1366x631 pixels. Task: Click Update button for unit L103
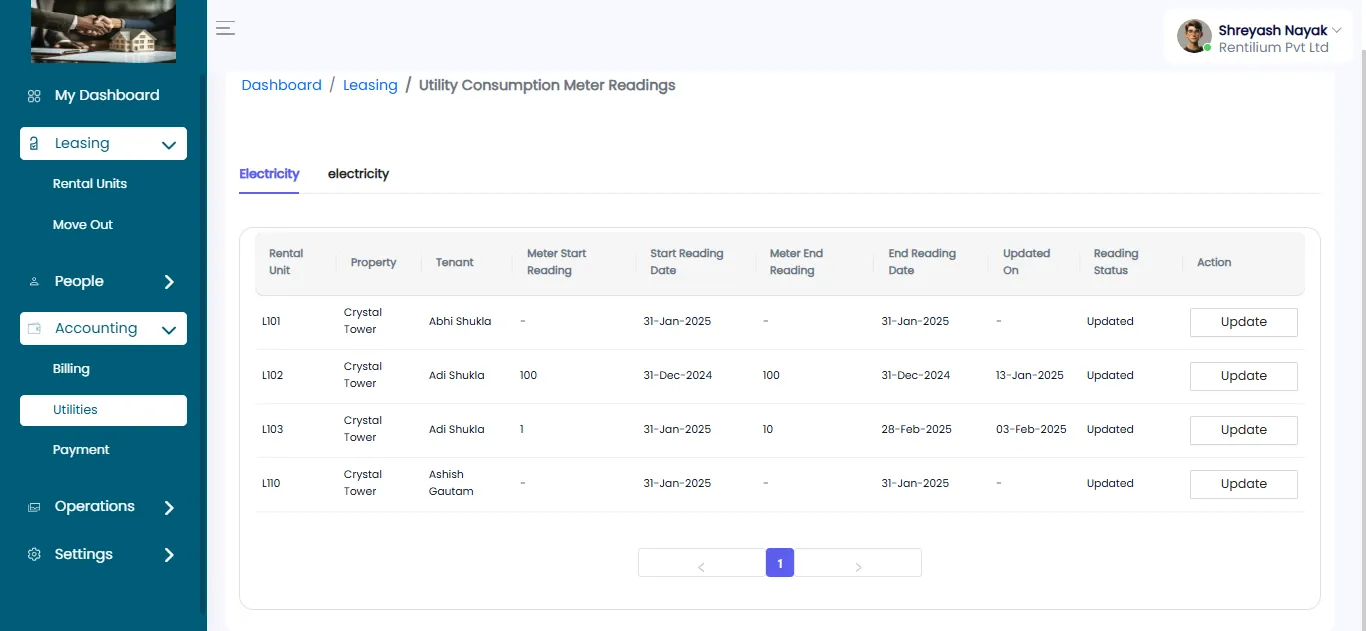click(1244, 430)
